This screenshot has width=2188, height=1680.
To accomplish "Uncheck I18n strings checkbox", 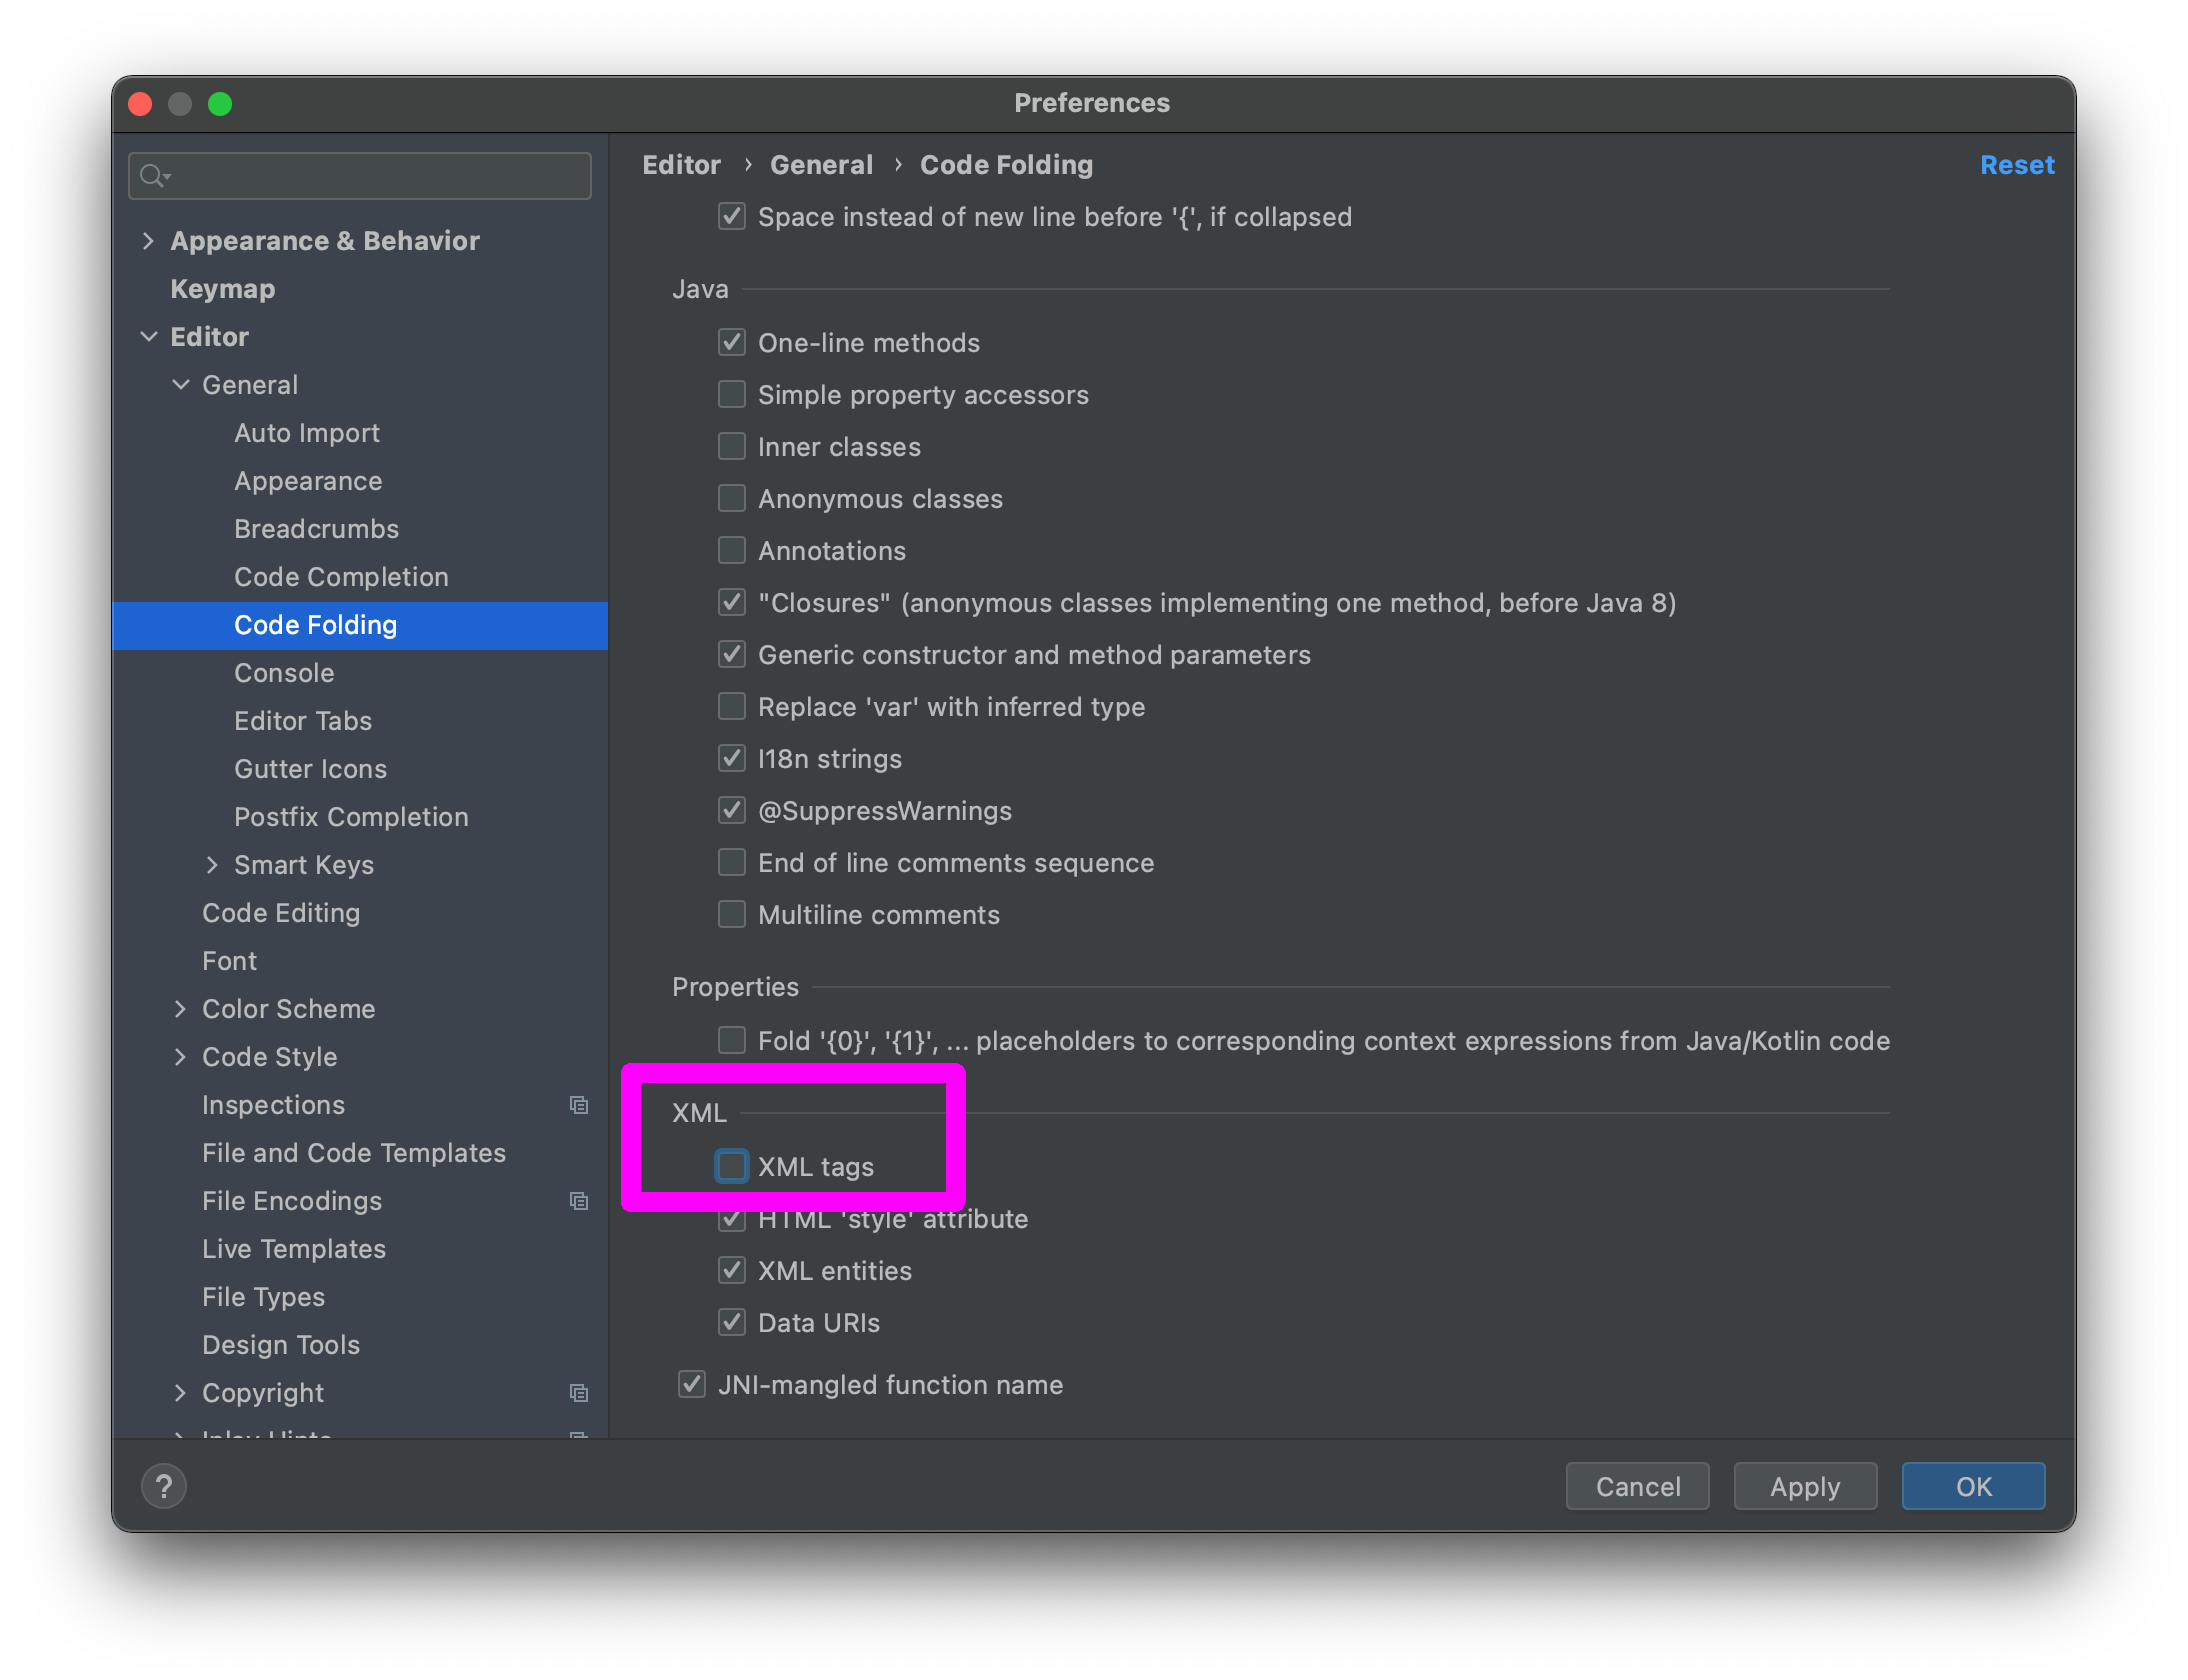I will (x=732, y=759).
